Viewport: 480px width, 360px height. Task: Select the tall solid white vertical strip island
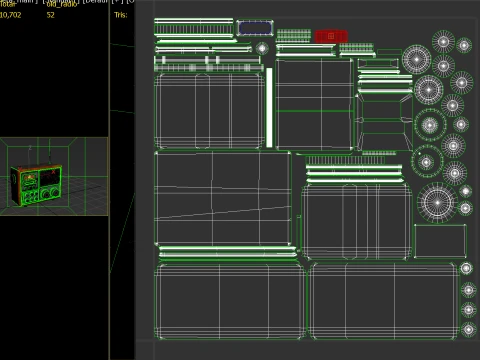(269, 107)
